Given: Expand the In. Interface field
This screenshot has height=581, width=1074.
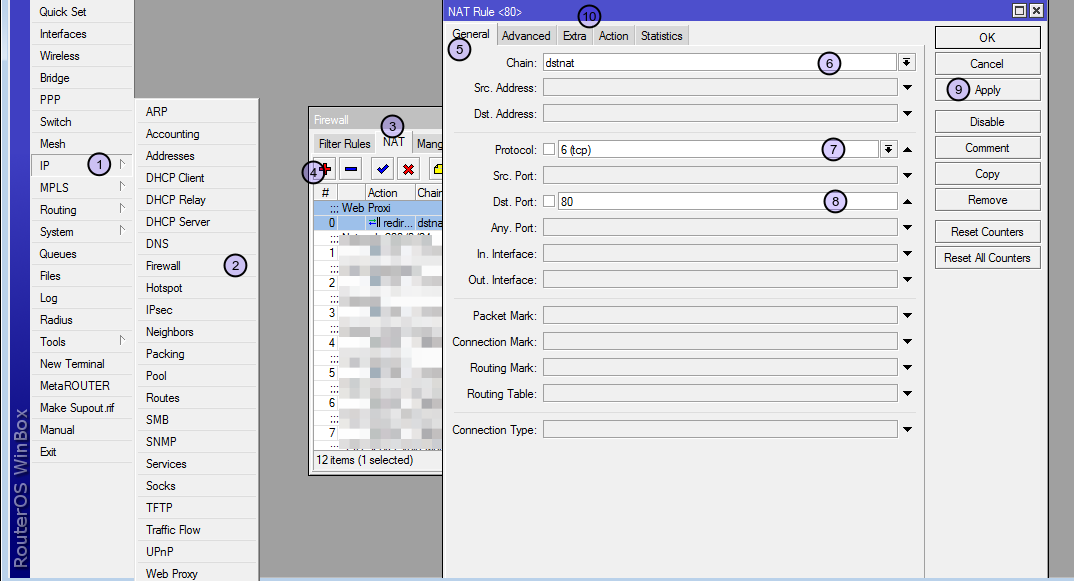Looking at the screenshot, I should pyautogui.click(x=907, y=254).
